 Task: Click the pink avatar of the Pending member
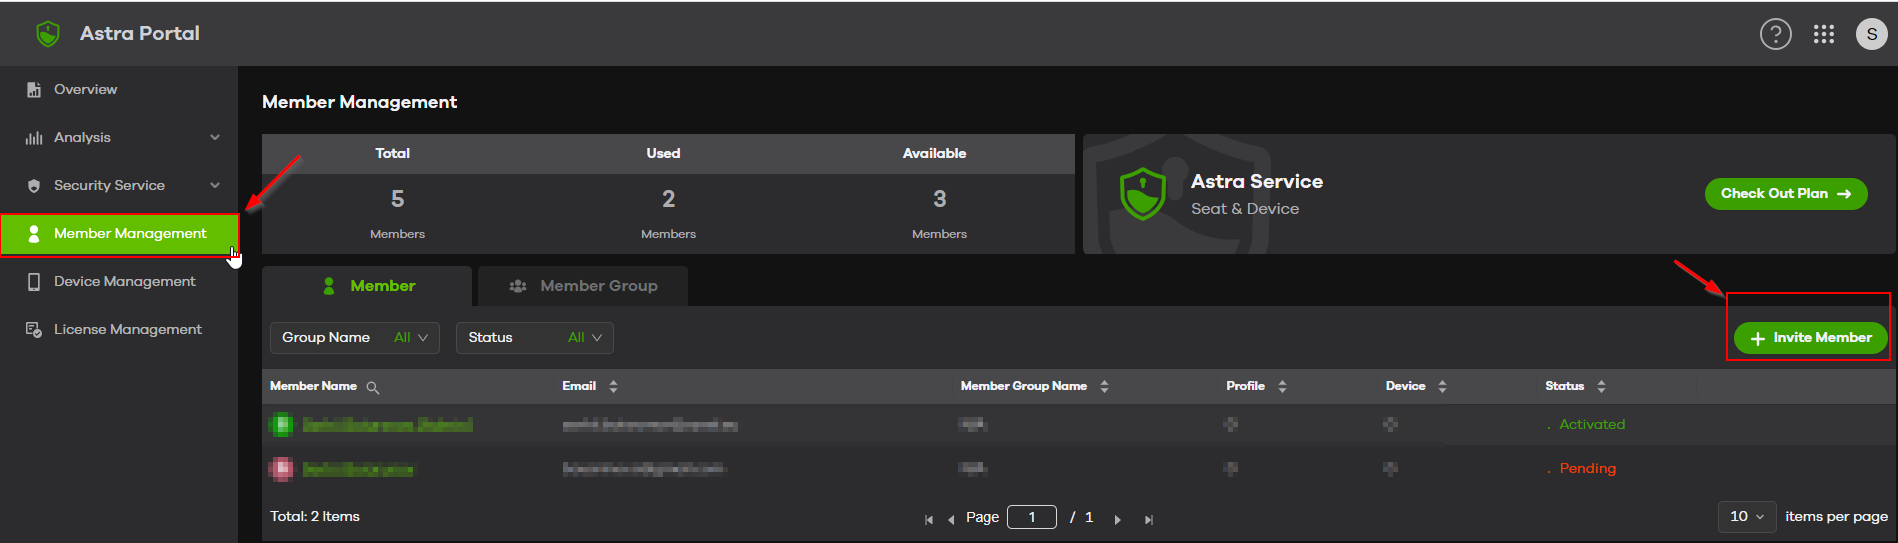point(282,469)
